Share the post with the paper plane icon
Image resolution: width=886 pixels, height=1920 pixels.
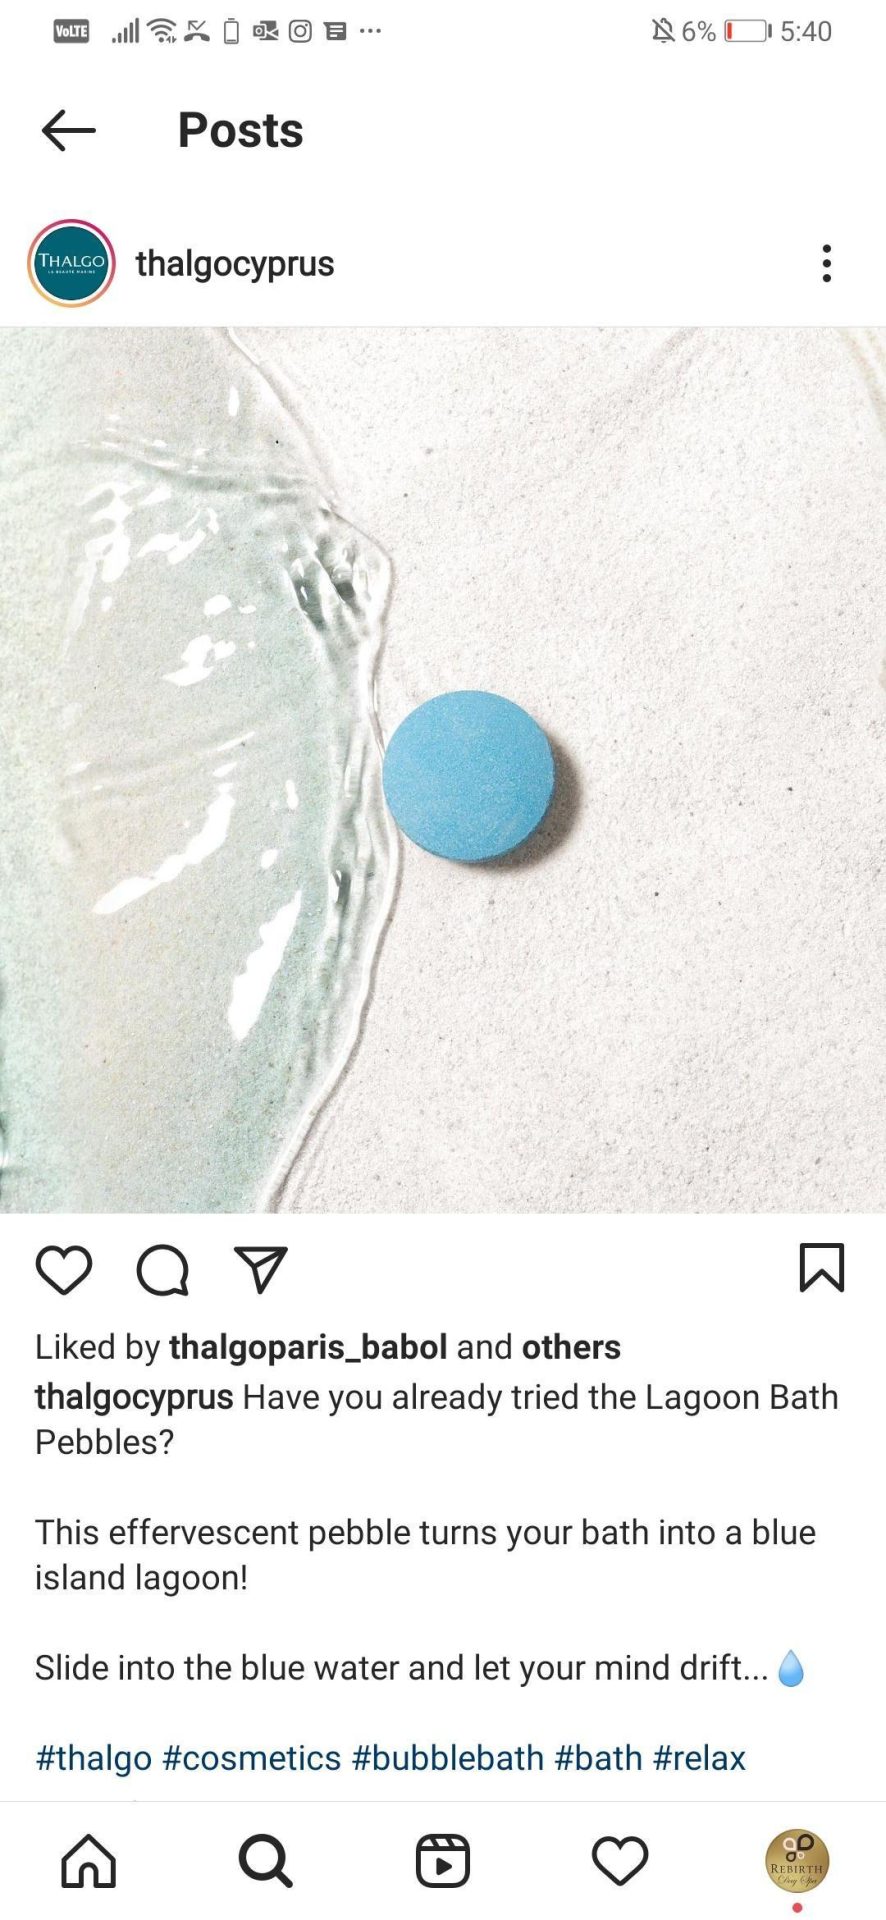pyautogui.click(x=261, y=1269)
